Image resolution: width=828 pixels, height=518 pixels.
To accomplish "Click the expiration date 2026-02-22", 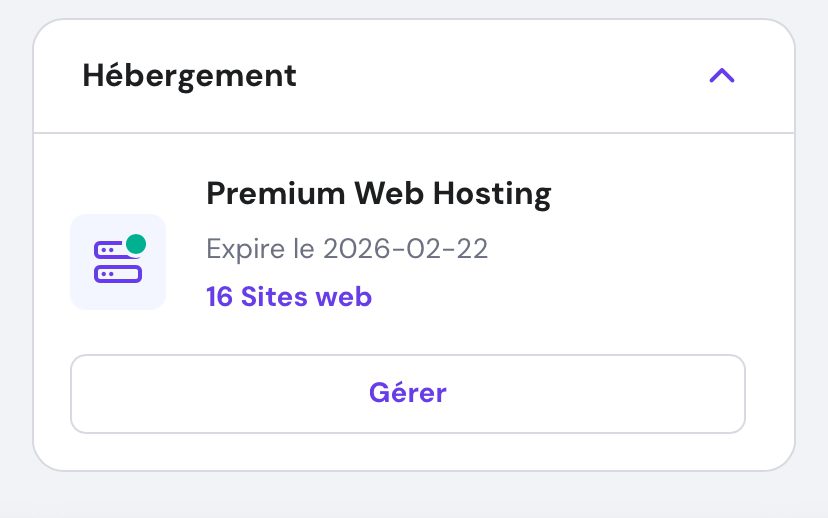I will pos(405,248).
